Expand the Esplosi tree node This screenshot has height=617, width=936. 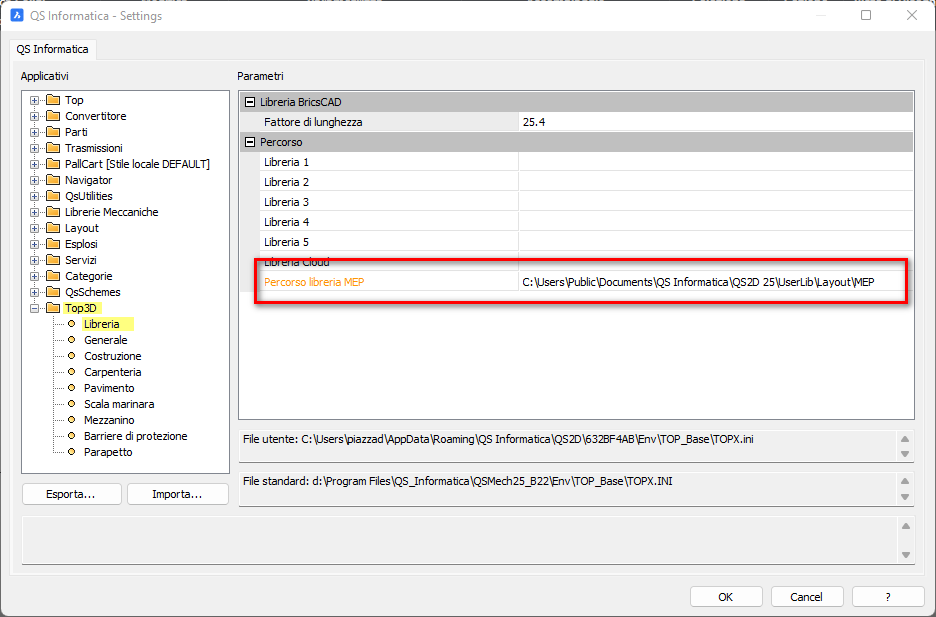point(35,245)
